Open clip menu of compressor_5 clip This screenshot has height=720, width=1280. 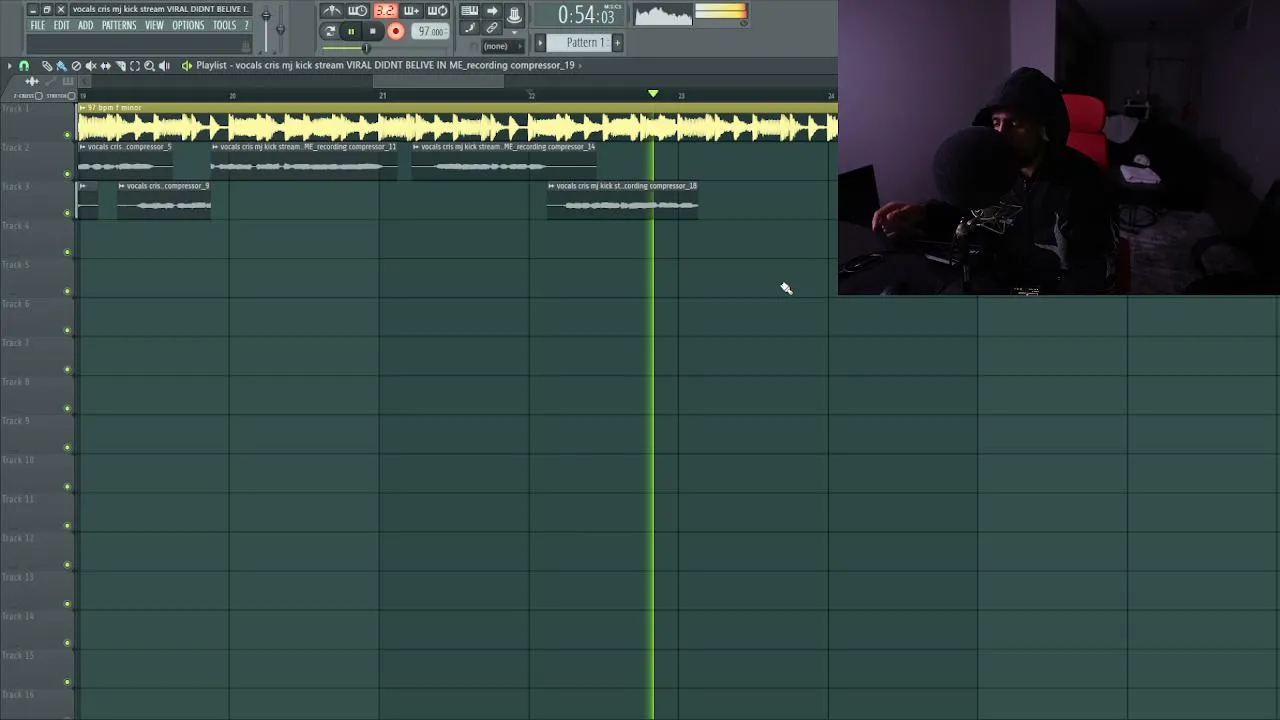click(x=83, y=147)
